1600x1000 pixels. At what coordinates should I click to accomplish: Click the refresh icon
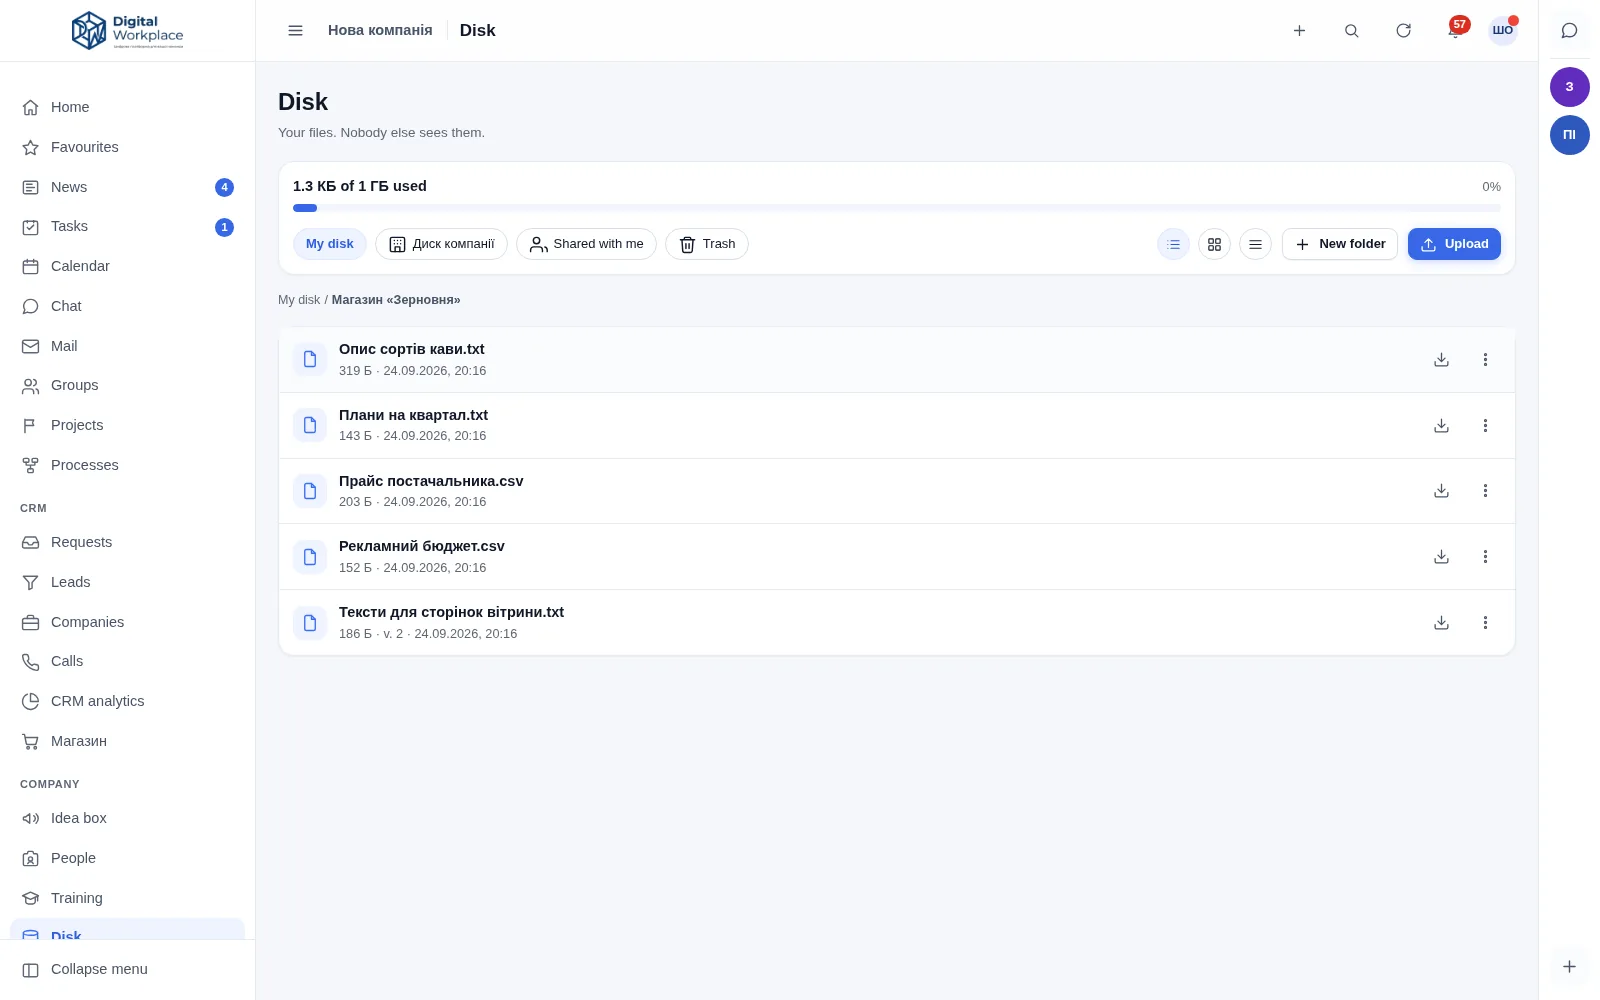pyautogui.click(x=1403, y=31)
